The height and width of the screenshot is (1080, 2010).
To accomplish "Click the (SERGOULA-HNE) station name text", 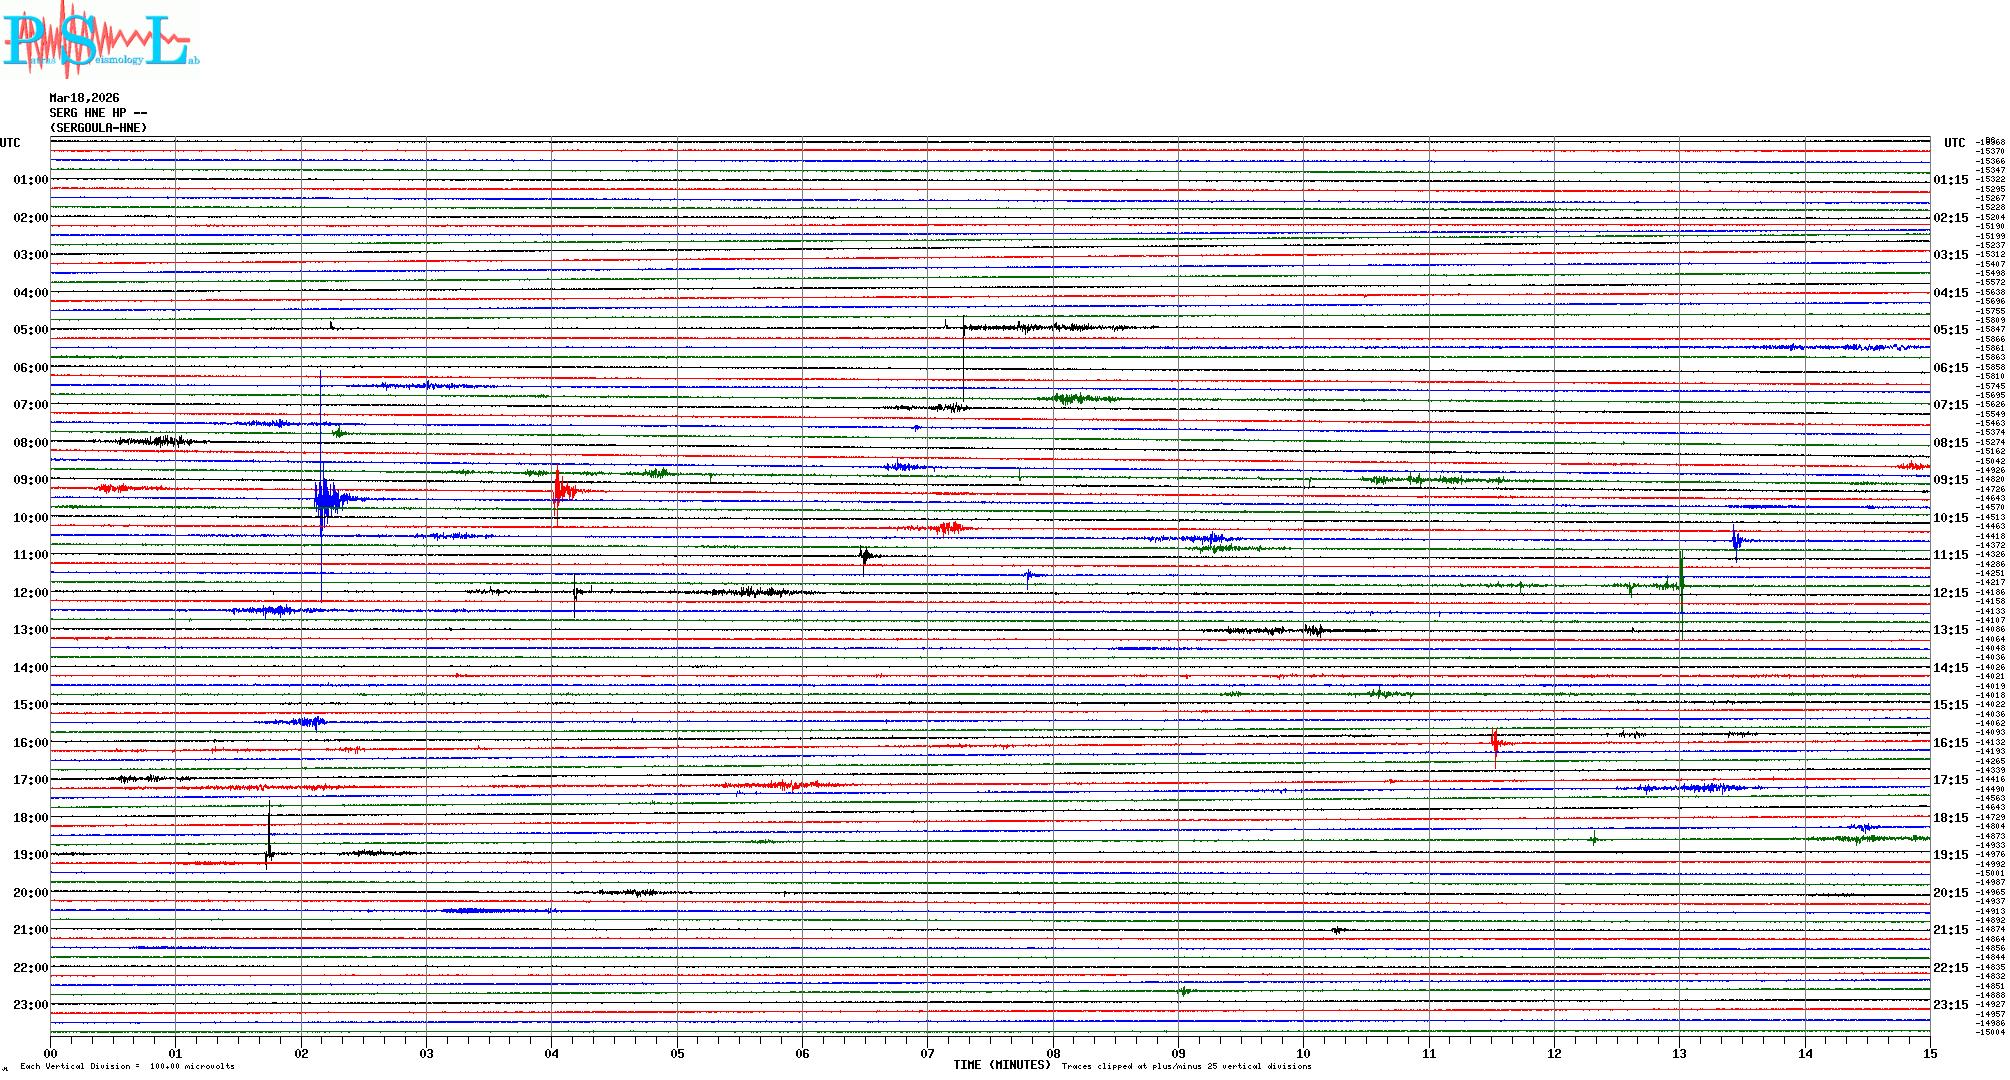I will (x=98, y=128).
